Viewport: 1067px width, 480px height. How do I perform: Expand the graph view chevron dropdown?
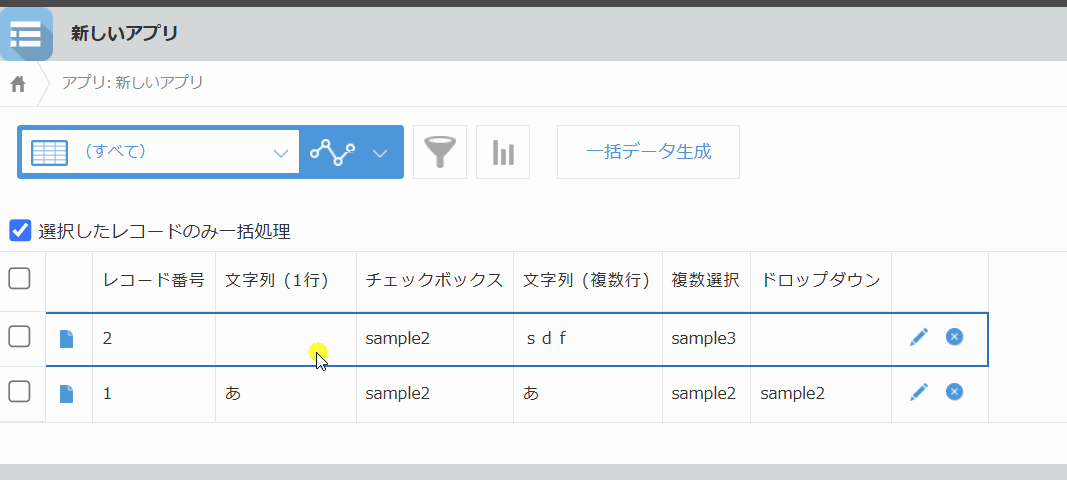[380, 153]
